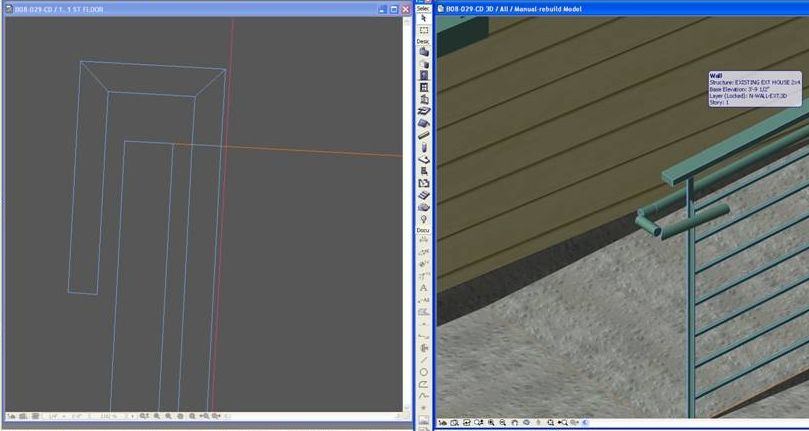Open zoom percentage dropdown arrow in floor plan
This screenshot has width=809, height=431.
pyautogui.click(x=133, y=416)
